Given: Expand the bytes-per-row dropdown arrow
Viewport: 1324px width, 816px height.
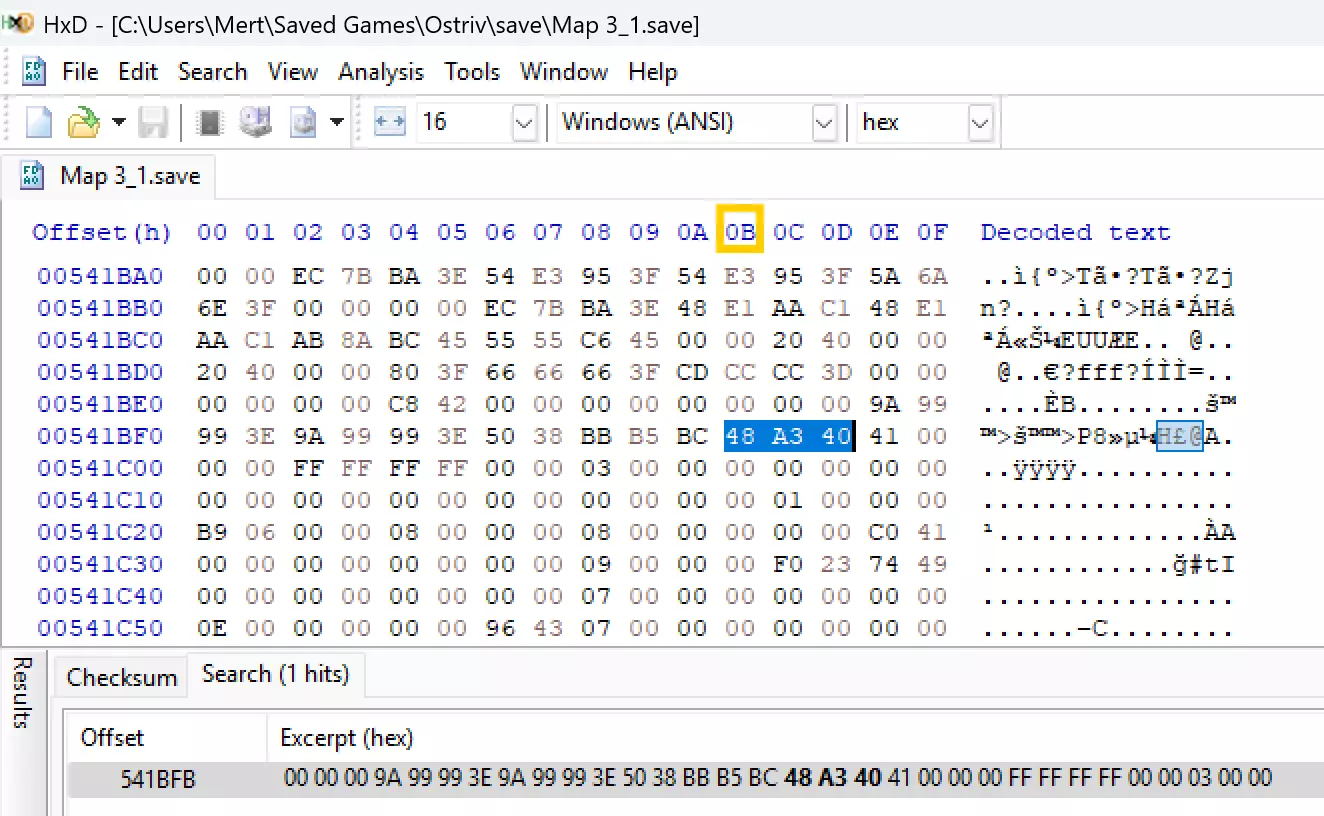Looking at the screenshot, I should (x=525, y=123).
